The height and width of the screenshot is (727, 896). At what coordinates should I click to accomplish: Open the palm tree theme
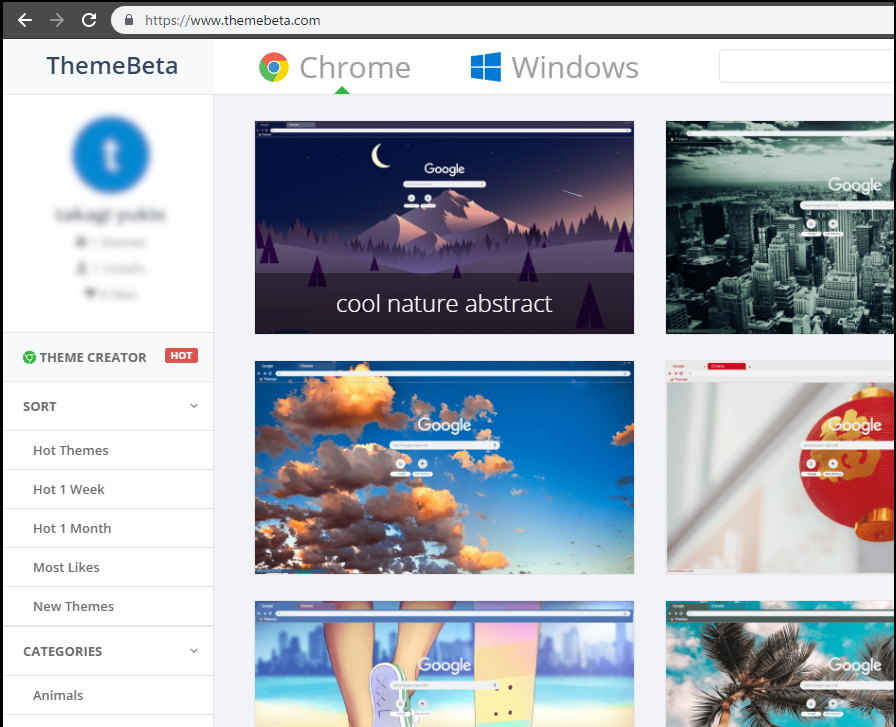click(x=781, y=664)
